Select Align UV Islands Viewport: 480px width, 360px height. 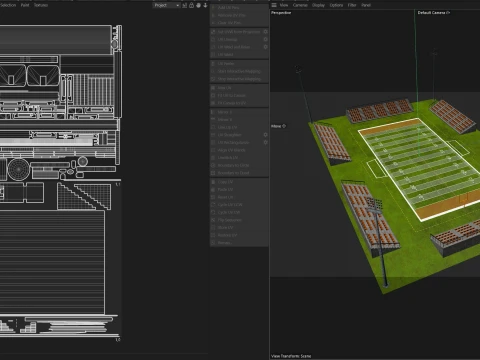[x=239, y=150]
